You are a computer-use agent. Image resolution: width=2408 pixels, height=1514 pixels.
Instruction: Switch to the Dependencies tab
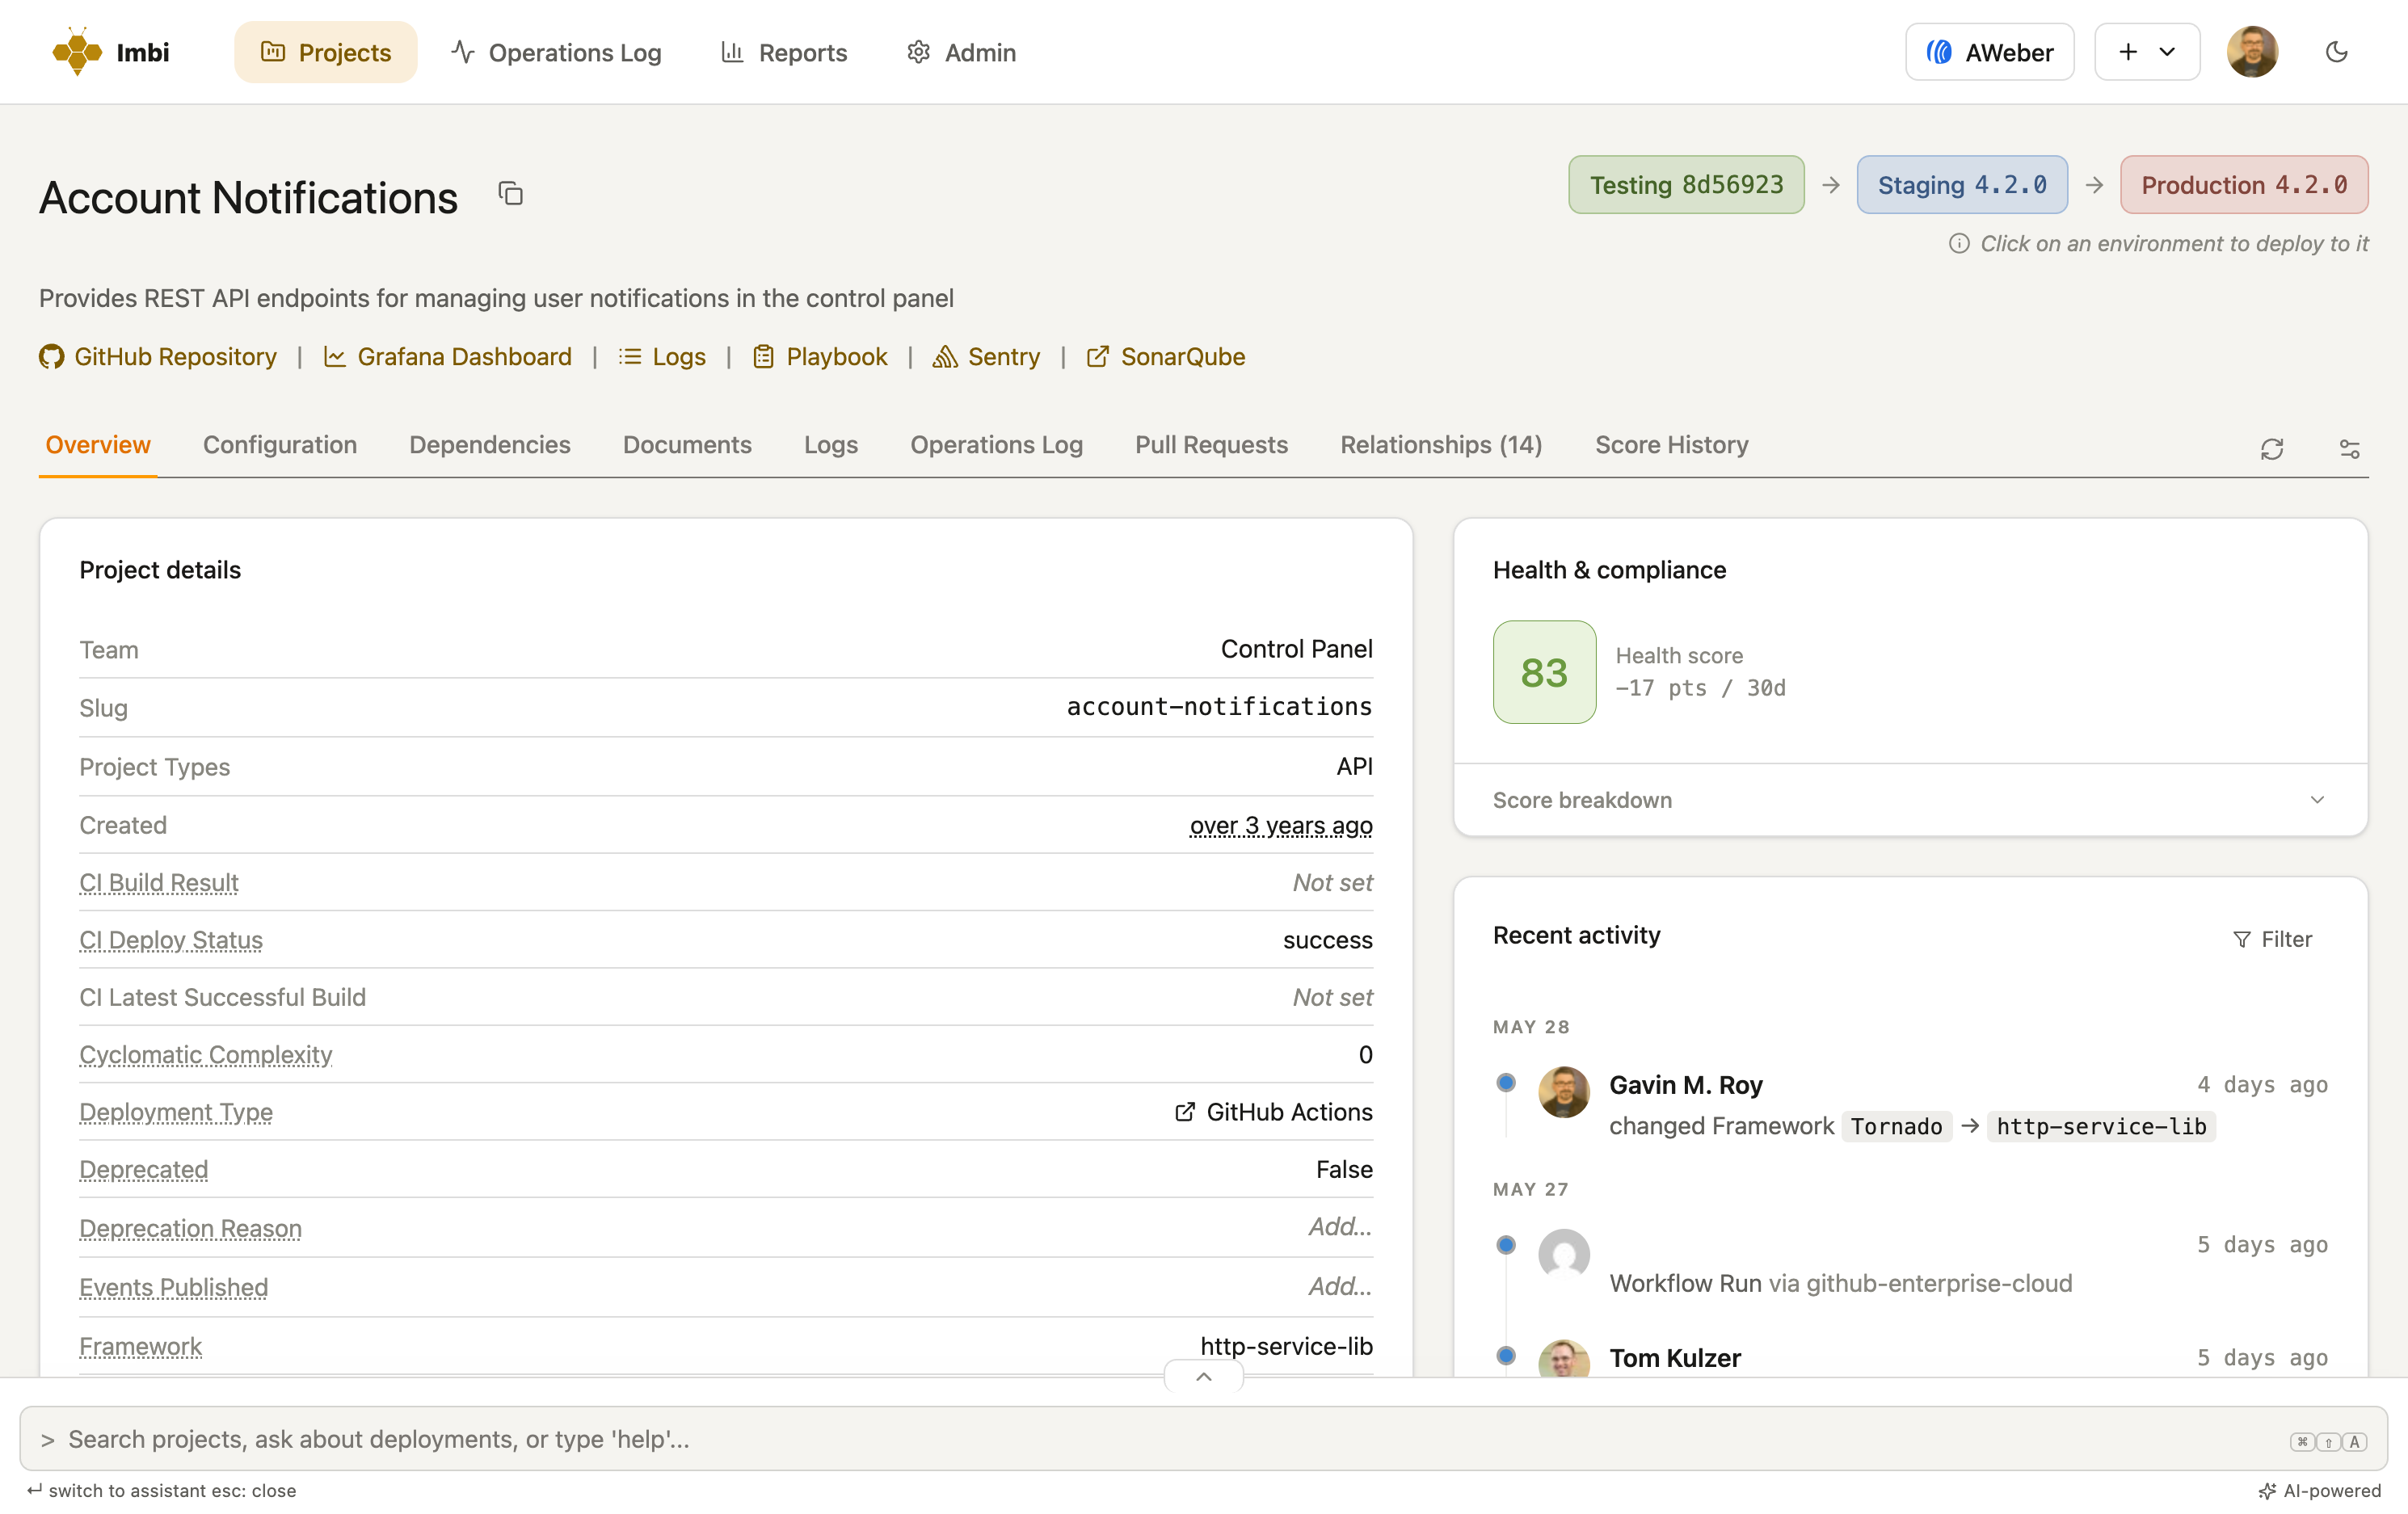tap(490, 445)
